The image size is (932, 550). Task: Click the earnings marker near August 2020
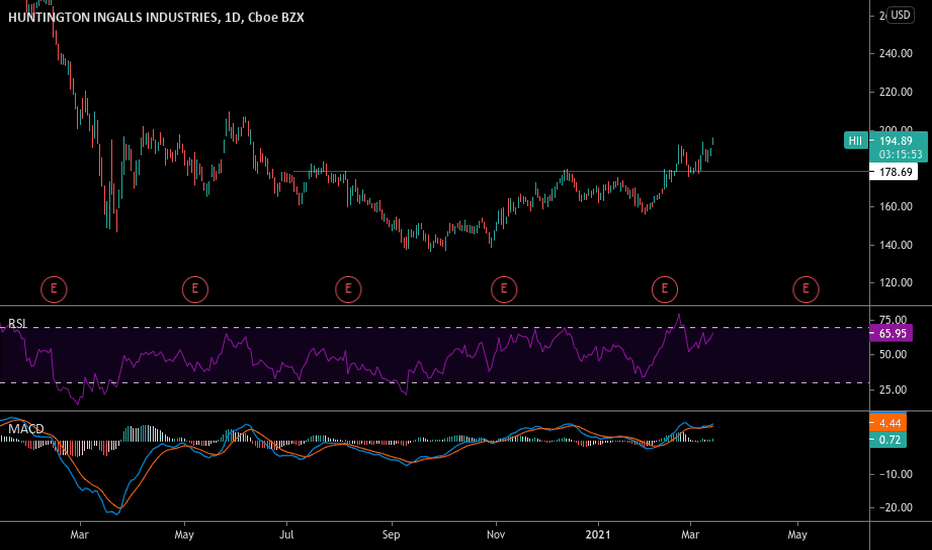[348, 290]
